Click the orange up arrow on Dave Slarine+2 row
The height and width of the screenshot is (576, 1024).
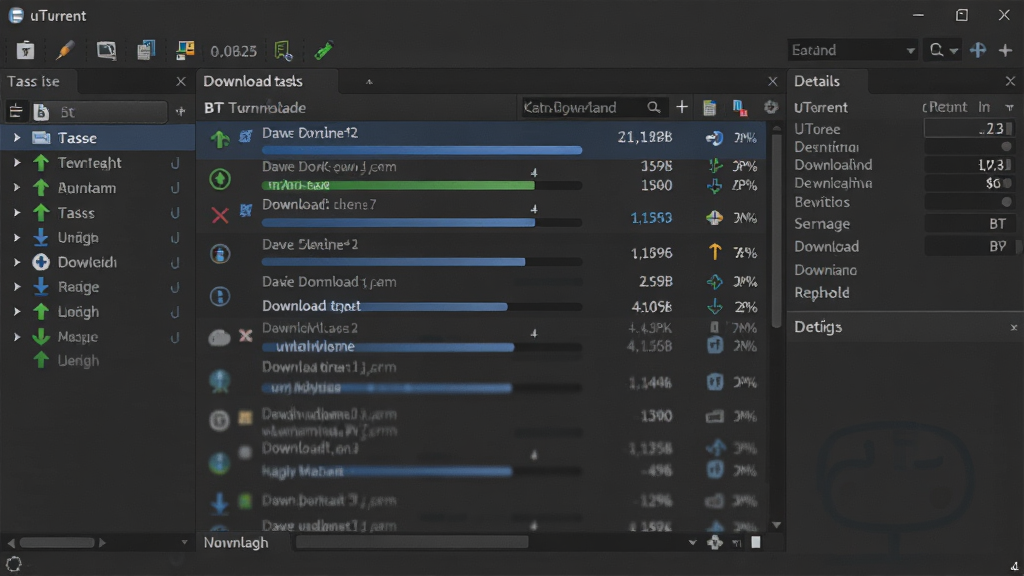click(715, 252)
